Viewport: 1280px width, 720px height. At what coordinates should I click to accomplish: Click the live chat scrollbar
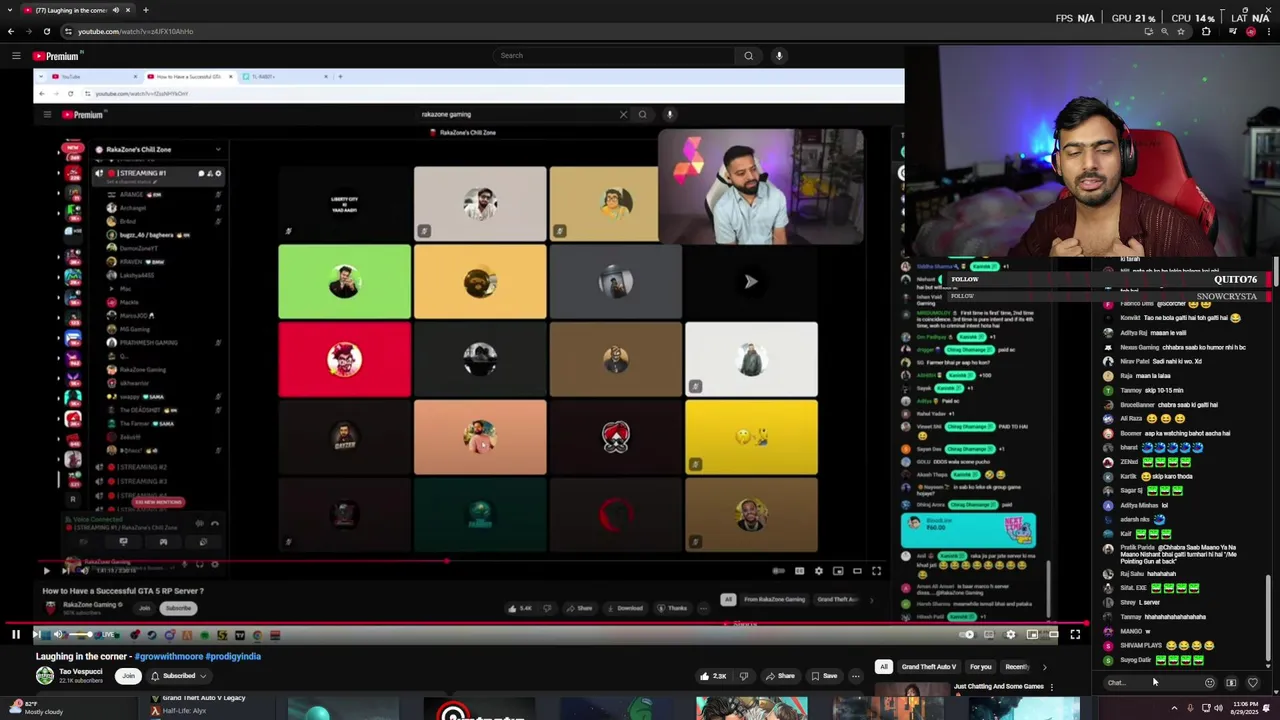(1269, 620)
